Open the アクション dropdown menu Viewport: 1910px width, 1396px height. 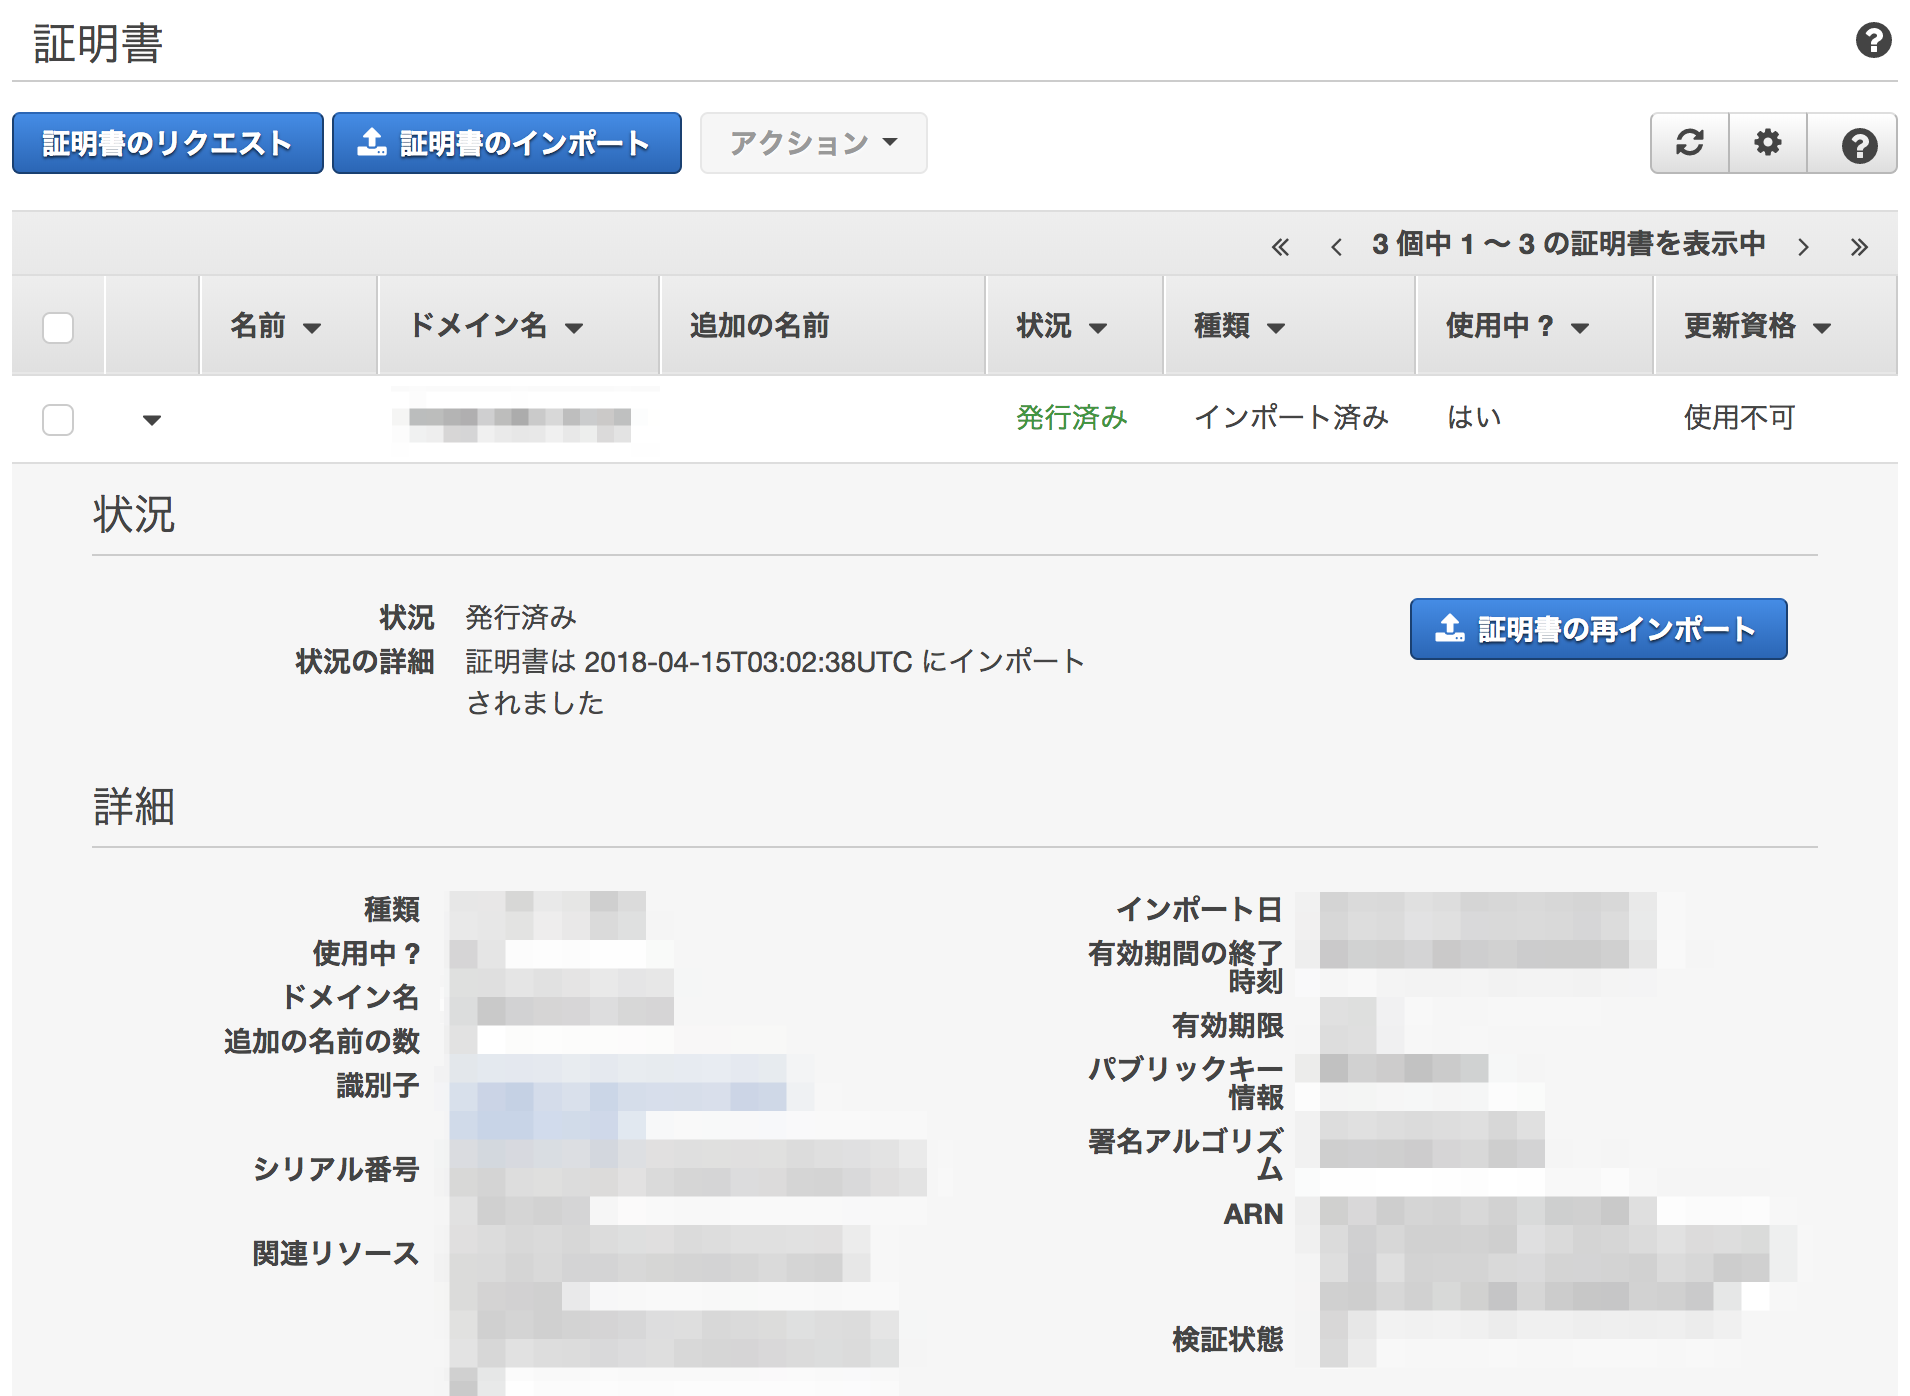coord(813,143)
